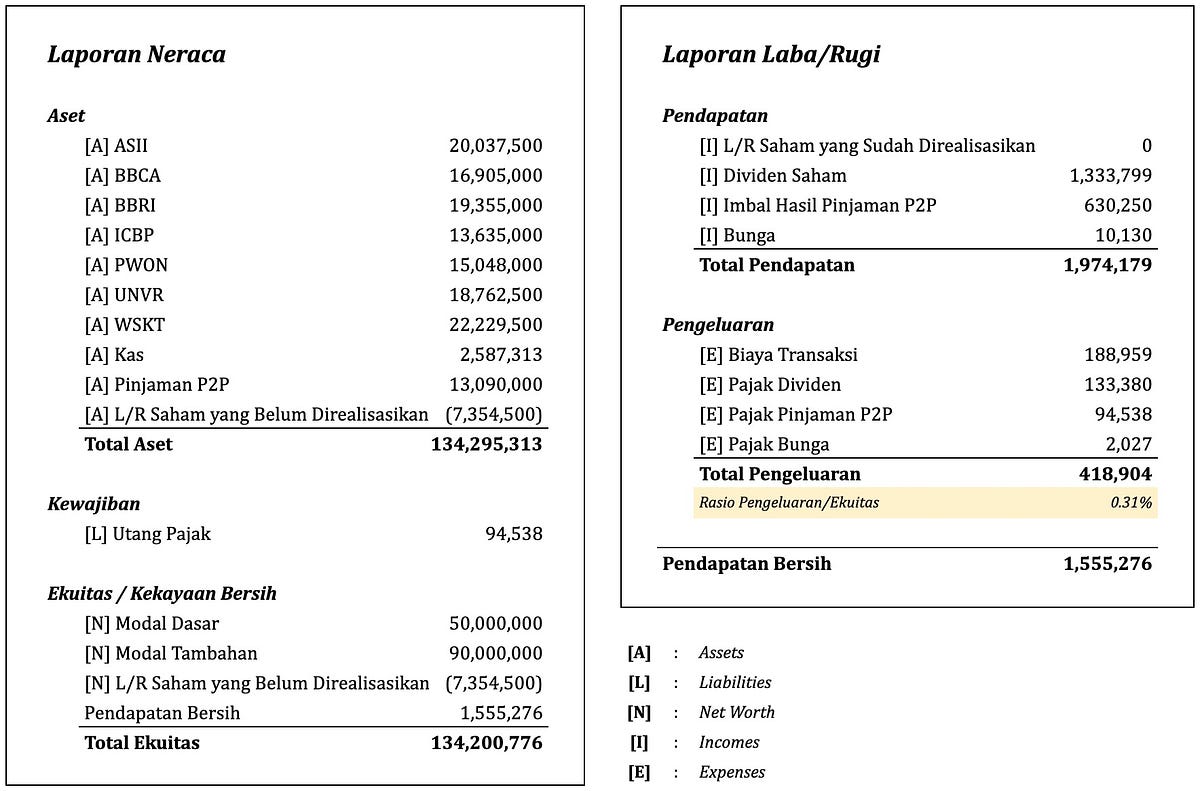
Task: Click the Pinjaman P2P amount 13,090,000
Action: point(496,385)
